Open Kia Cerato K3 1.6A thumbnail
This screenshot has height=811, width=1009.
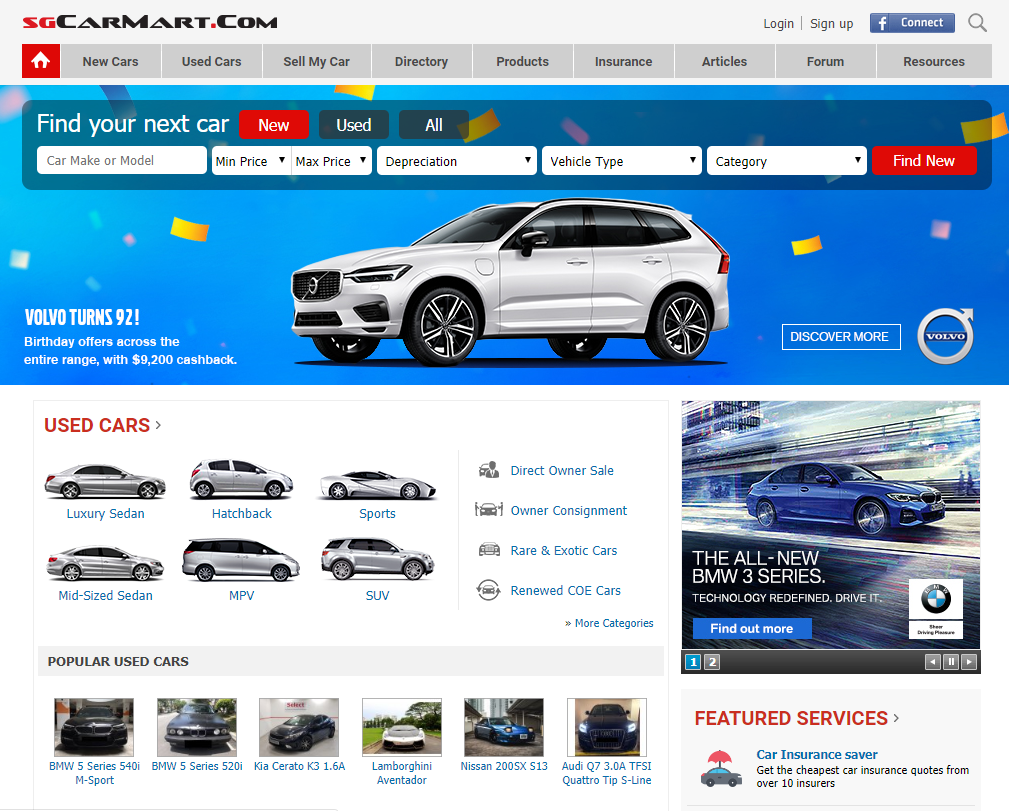(x=299, y=727)
